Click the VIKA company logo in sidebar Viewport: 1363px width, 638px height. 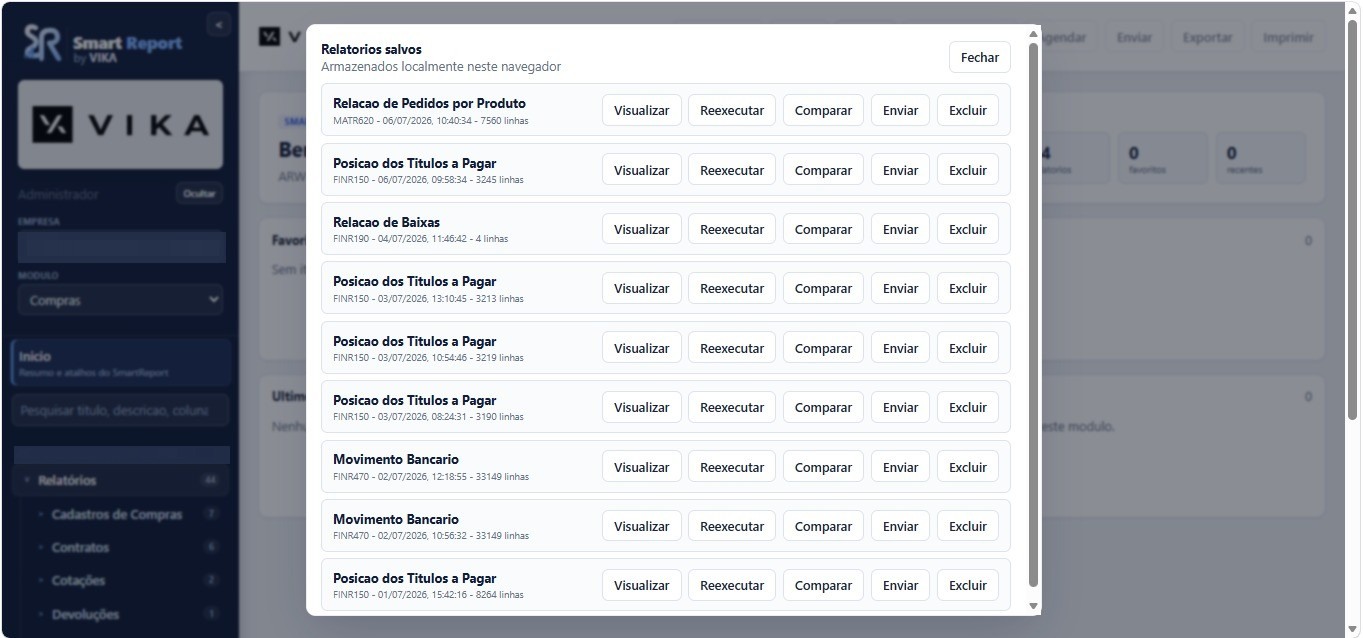point(120,124)
